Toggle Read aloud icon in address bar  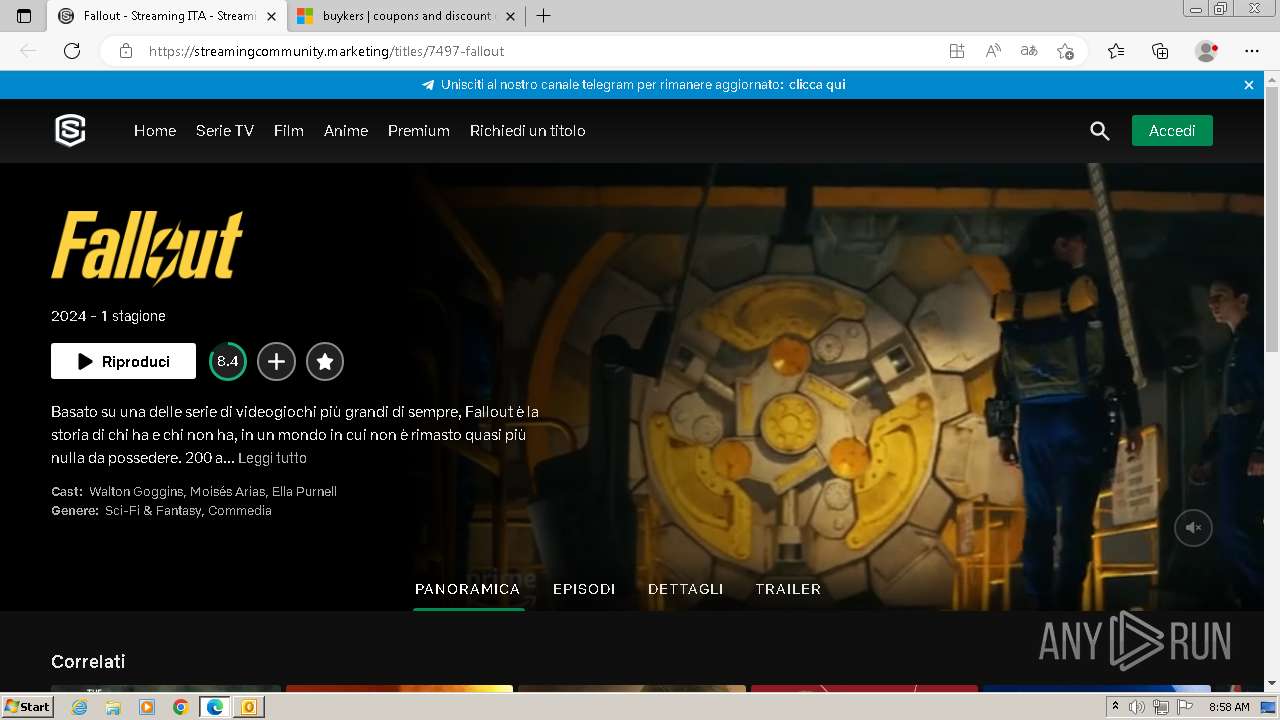[993, 51]
